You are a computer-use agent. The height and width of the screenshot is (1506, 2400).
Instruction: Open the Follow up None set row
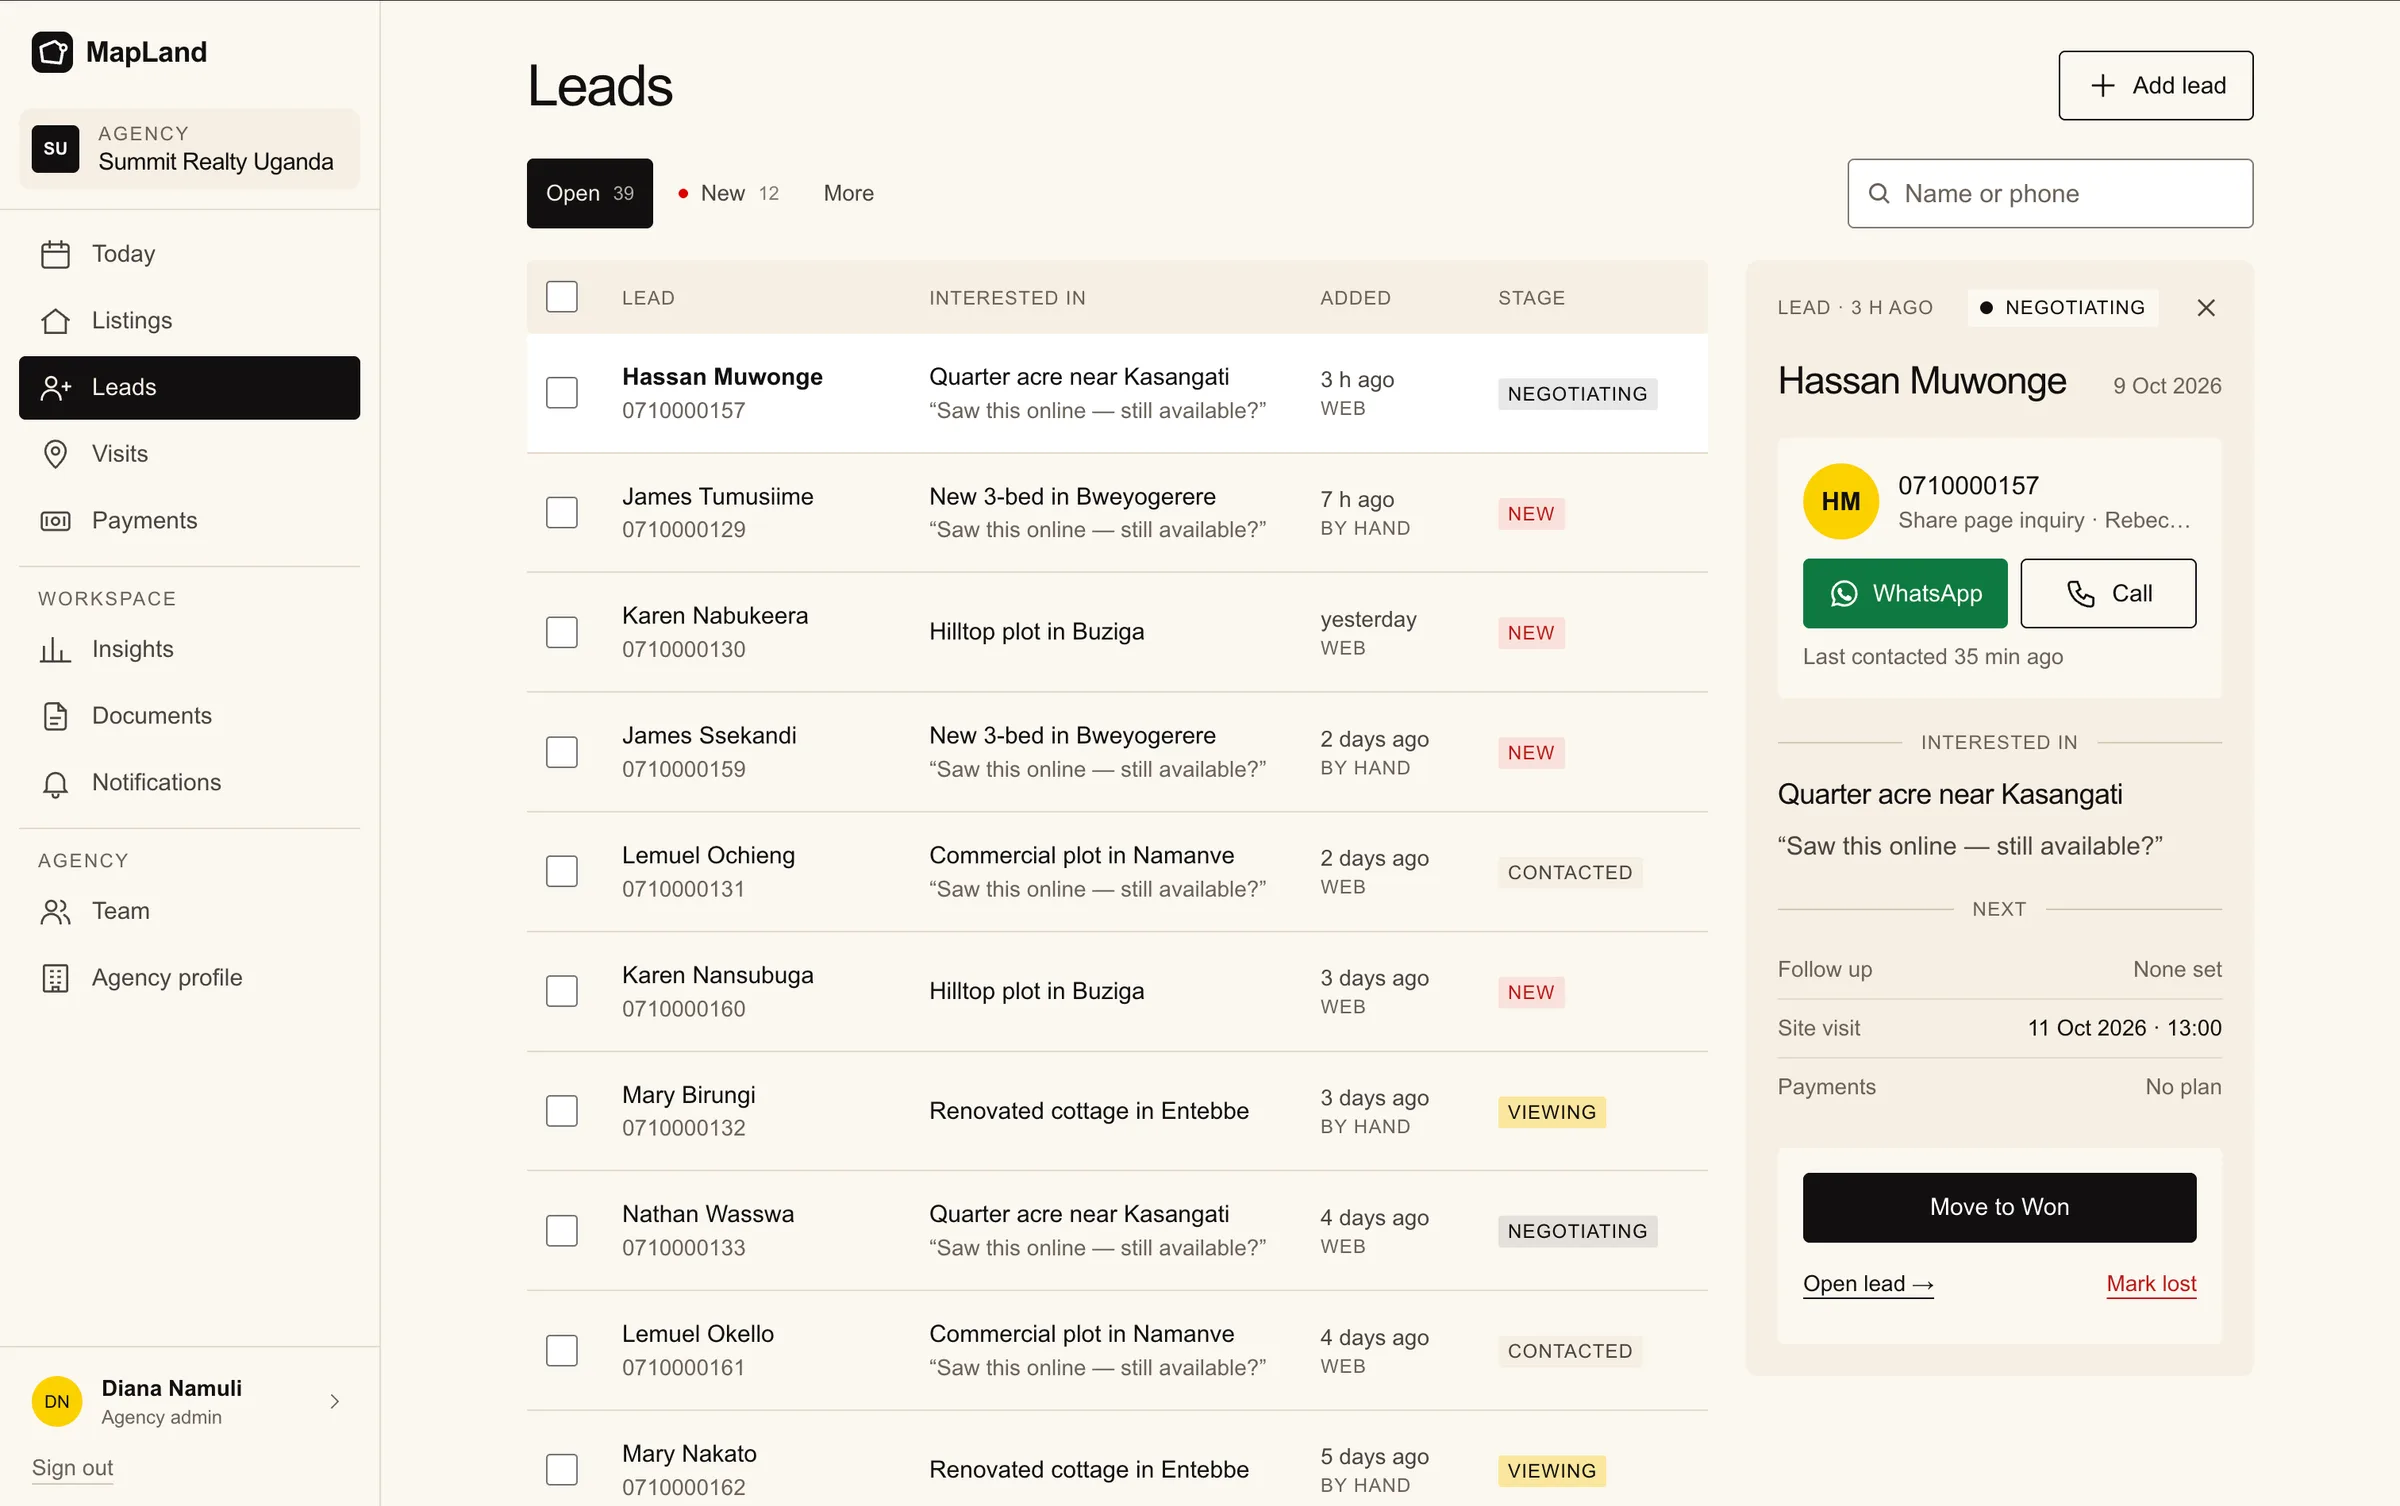[1999, 970]
